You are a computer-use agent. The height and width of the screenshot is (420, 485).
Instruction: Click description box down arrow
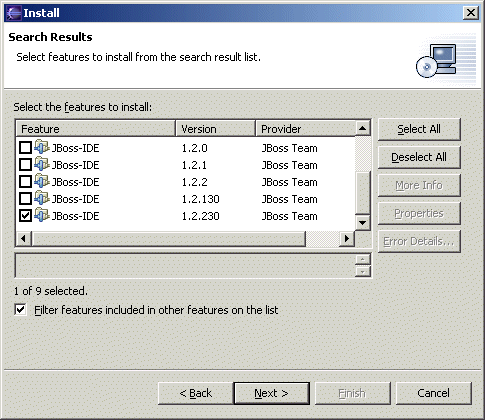coord(363,272)
